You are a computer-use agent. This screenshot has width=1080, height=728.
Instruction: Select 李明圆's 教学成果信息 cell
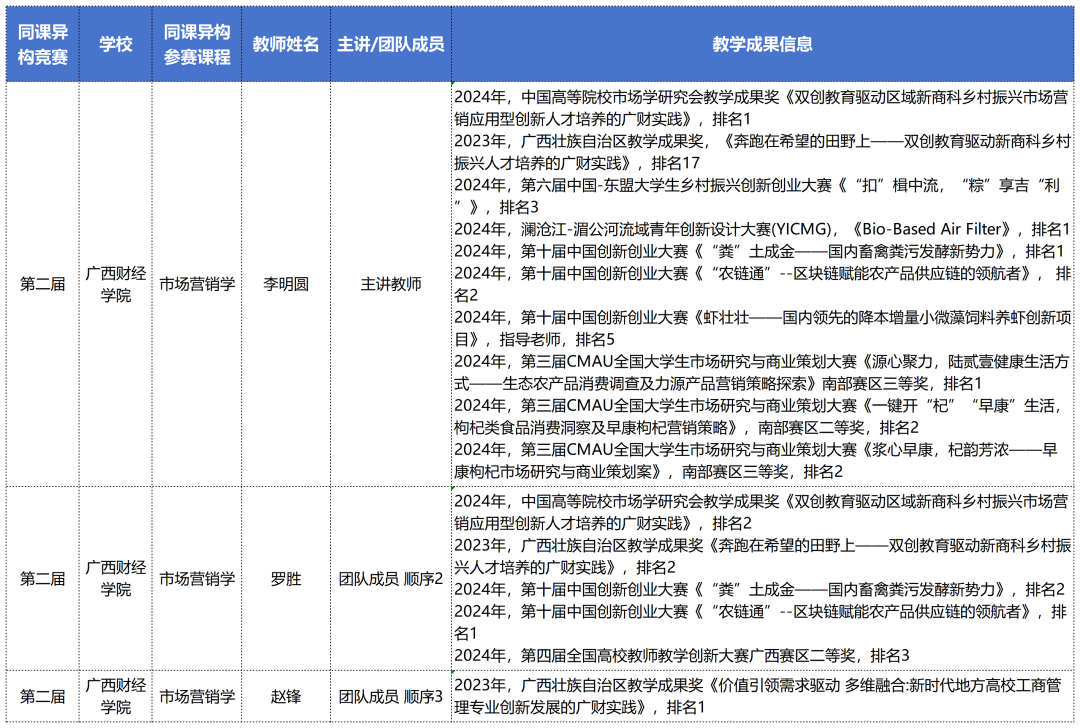point(762,284)
